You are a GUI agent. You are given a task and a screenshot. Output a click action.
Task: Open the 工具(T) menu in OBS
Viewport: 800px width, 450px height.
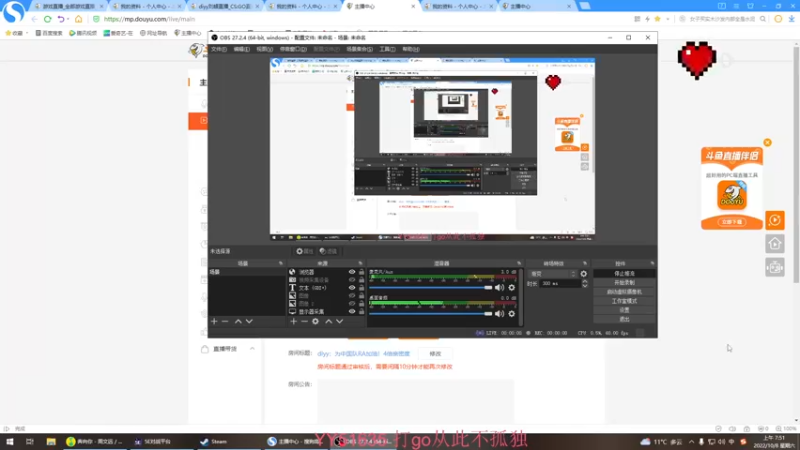pyautogui.click(x=387, y=49)
